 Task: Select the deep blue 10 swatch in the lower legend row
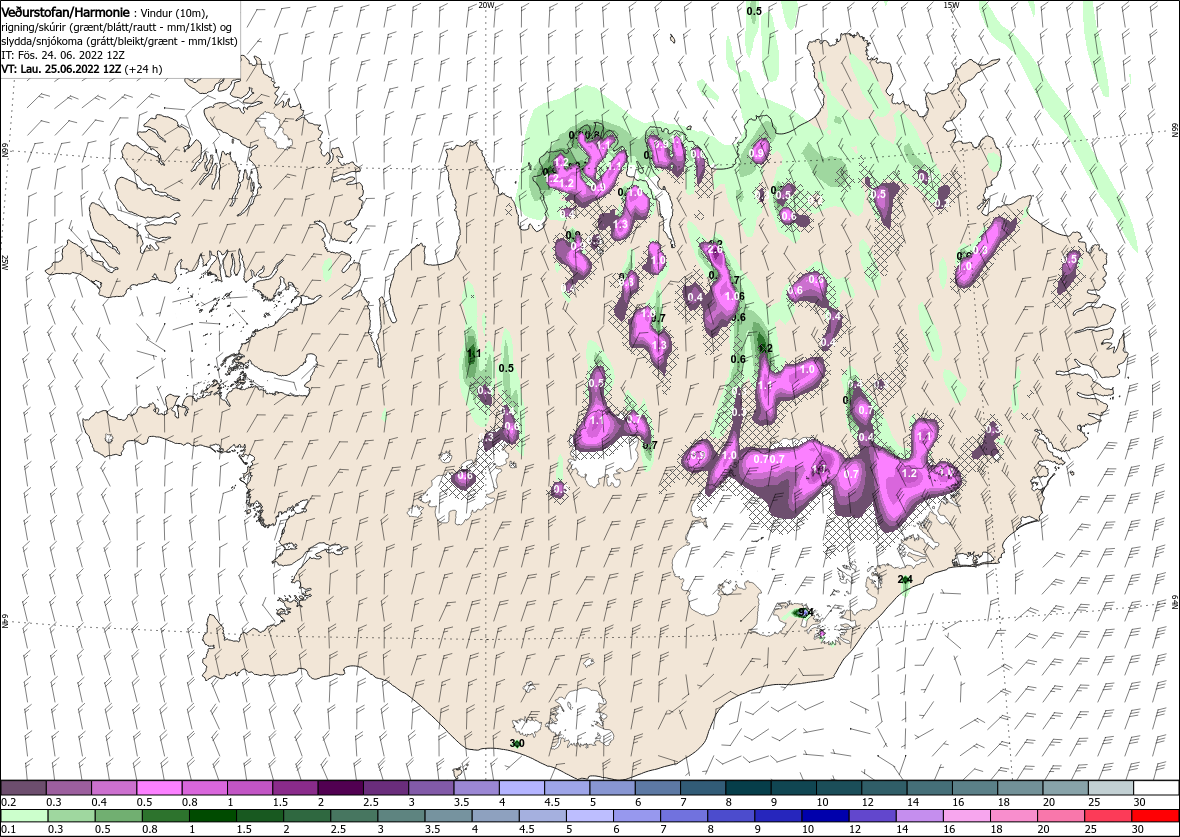tap(825, 816)
